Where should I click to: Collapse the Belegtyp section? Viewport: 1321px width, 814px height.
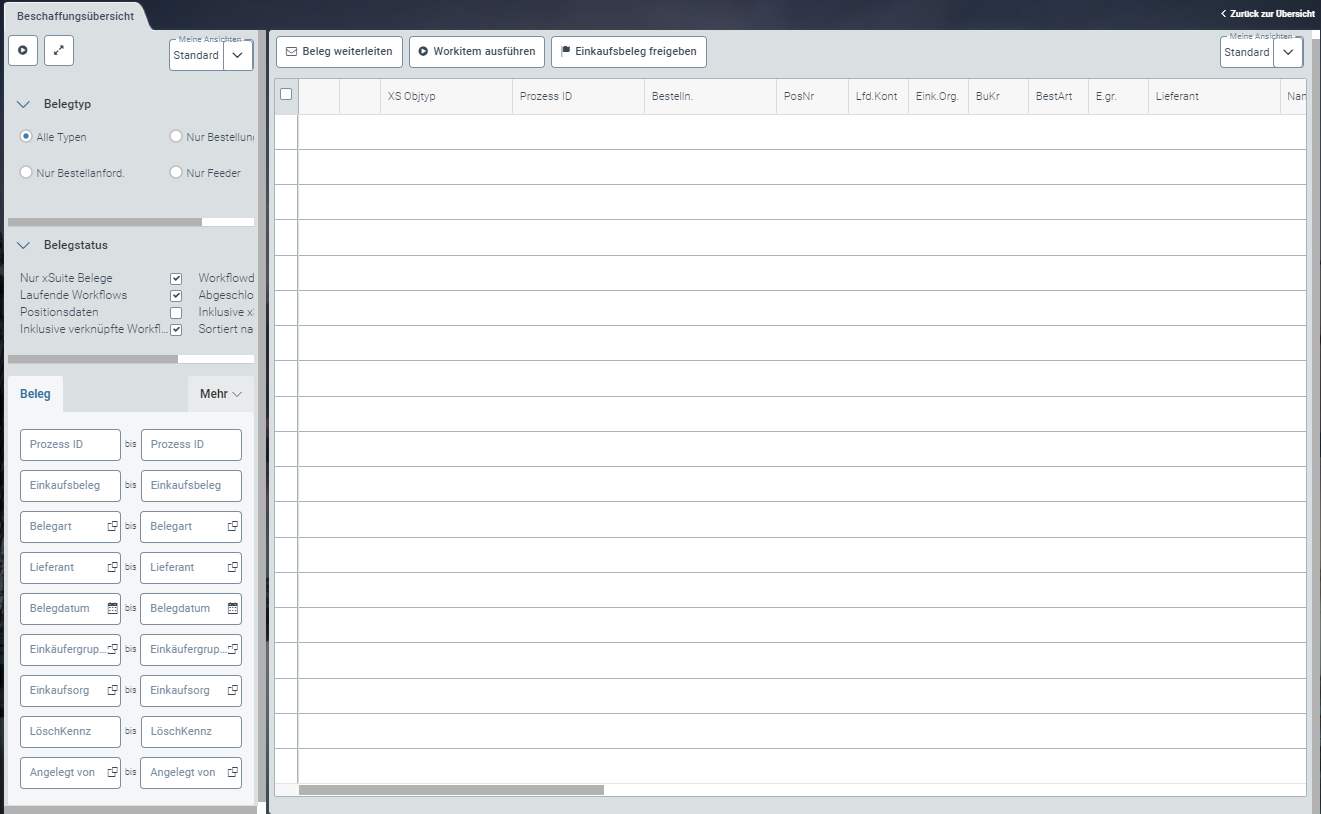[x=24, y=104]
